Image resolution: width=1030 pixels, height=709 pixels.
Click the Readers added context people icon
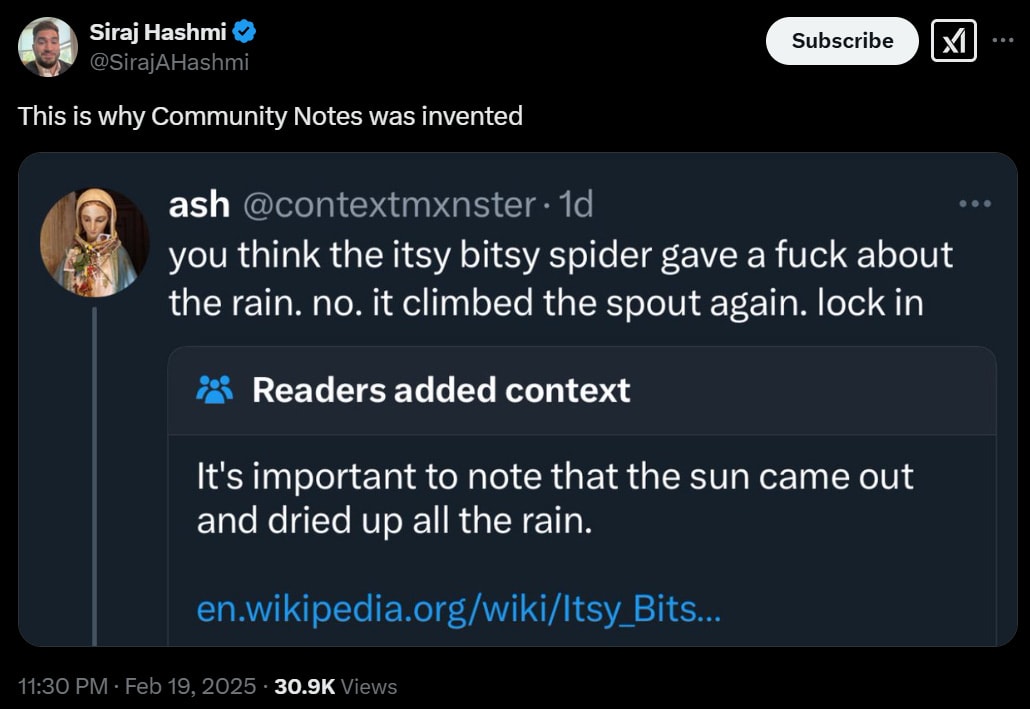214,390
